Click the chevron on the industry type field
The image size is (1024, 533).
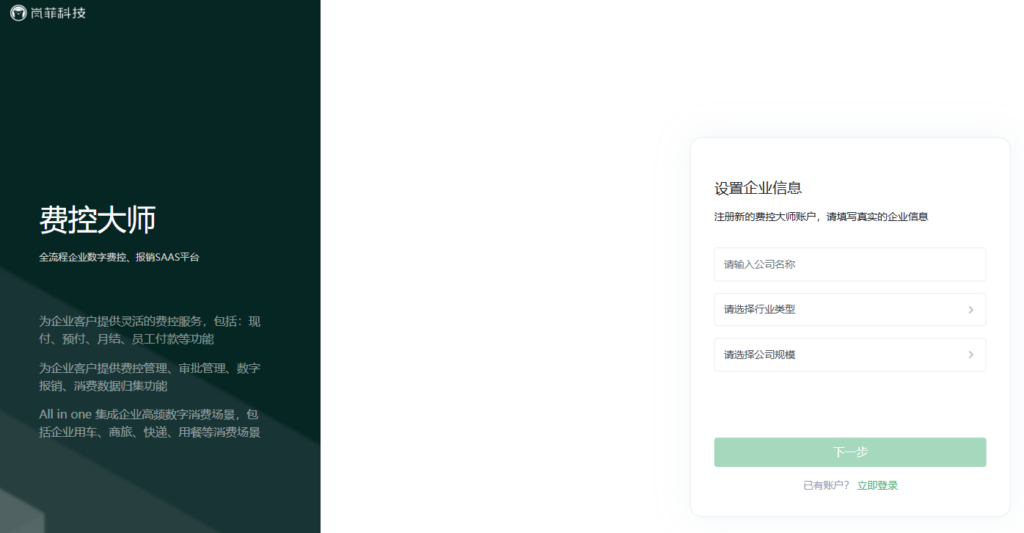click(x=970, y=310)
